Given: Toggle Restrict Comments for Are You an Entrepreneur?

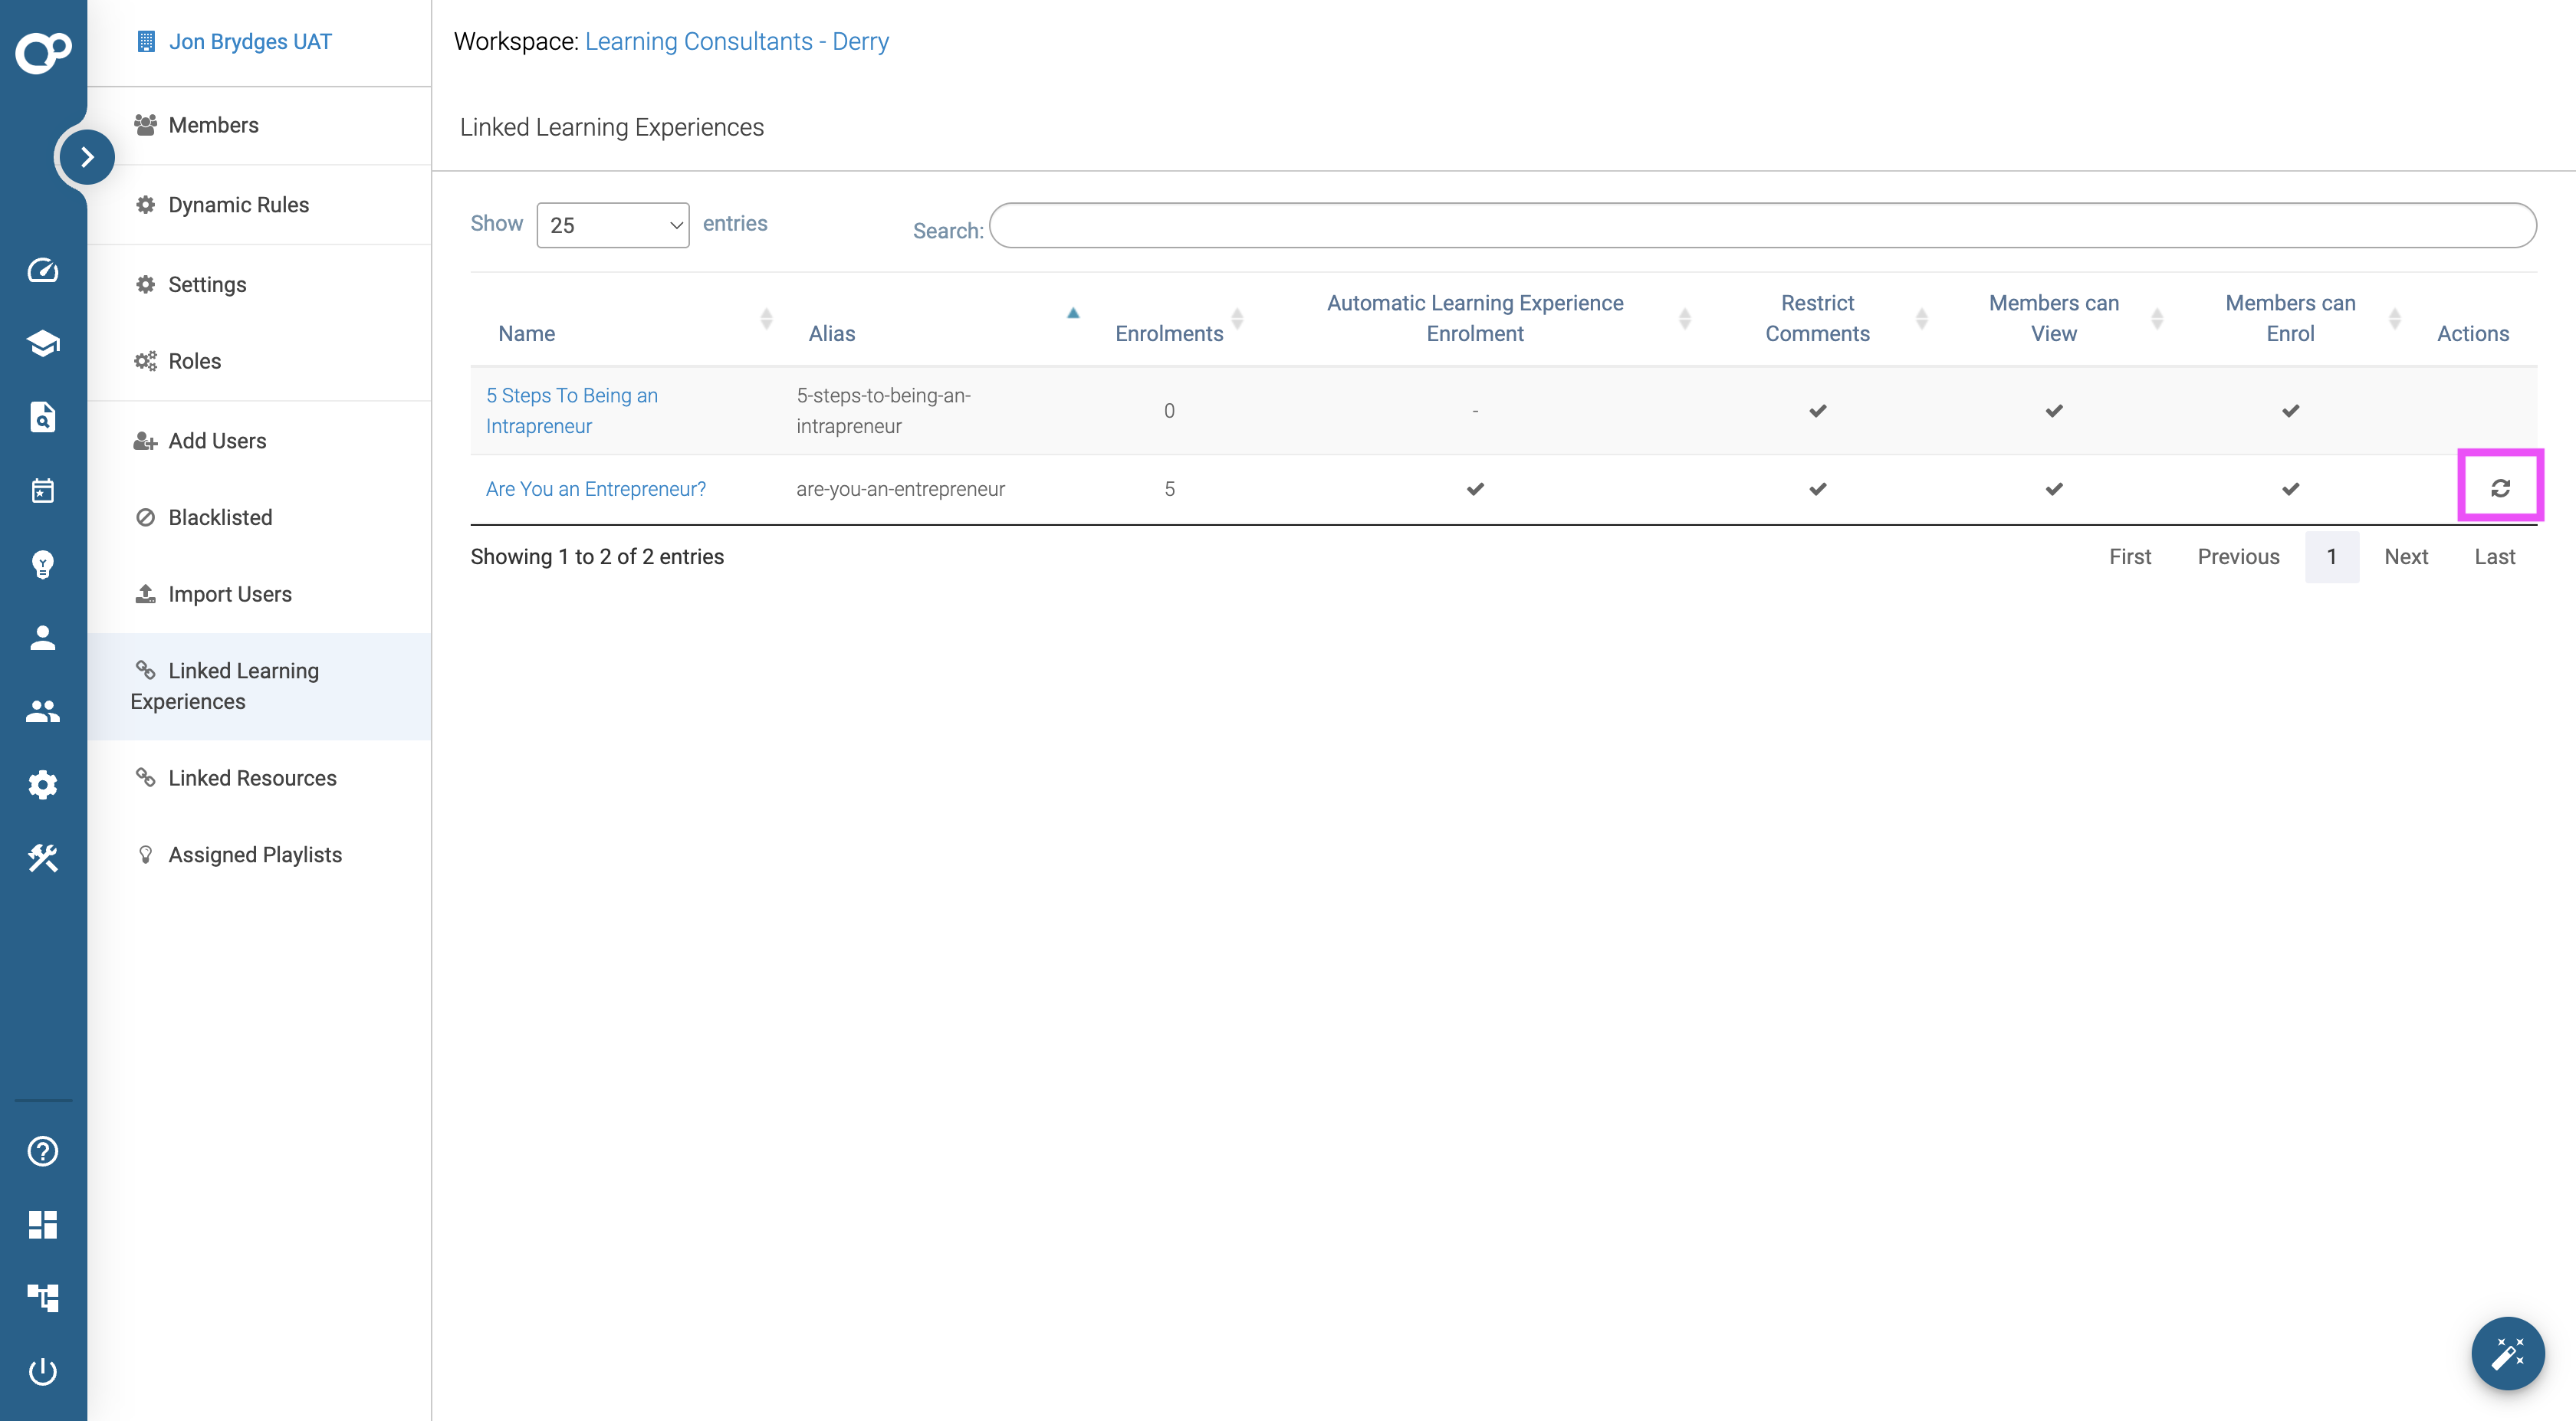Looking at the screenshot, I should [x=1817, y=489].
